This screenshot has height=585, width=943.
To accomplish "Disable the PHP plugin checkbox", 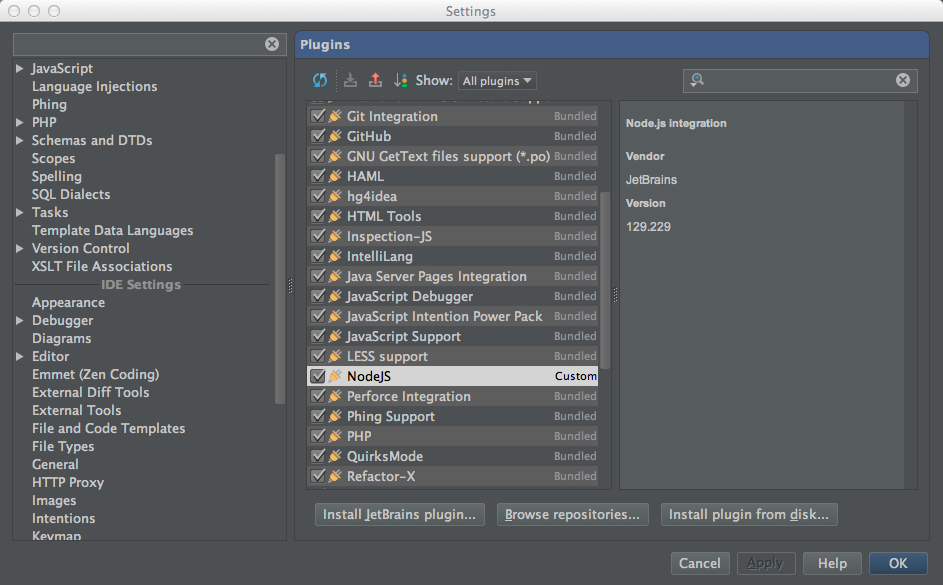I will (x=318, y=436).
